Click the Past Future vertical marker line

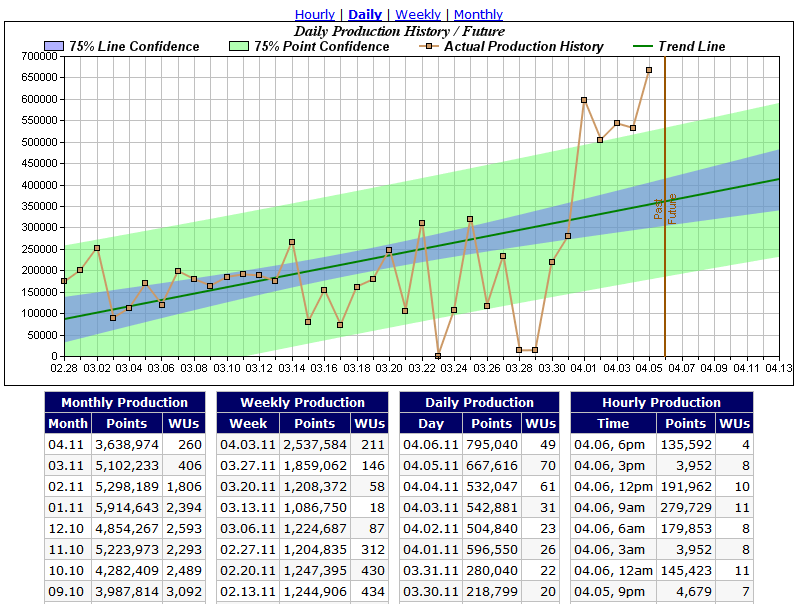tap(665, 206)
